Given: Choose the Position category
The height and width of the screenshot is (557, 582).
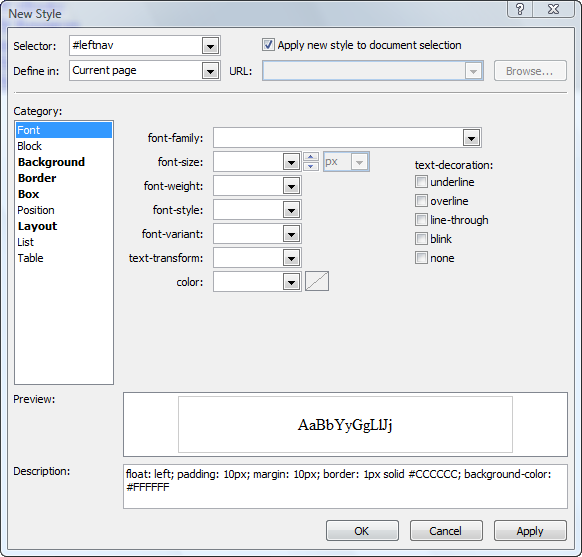Looking at the screenshot, I should [36, 210].
